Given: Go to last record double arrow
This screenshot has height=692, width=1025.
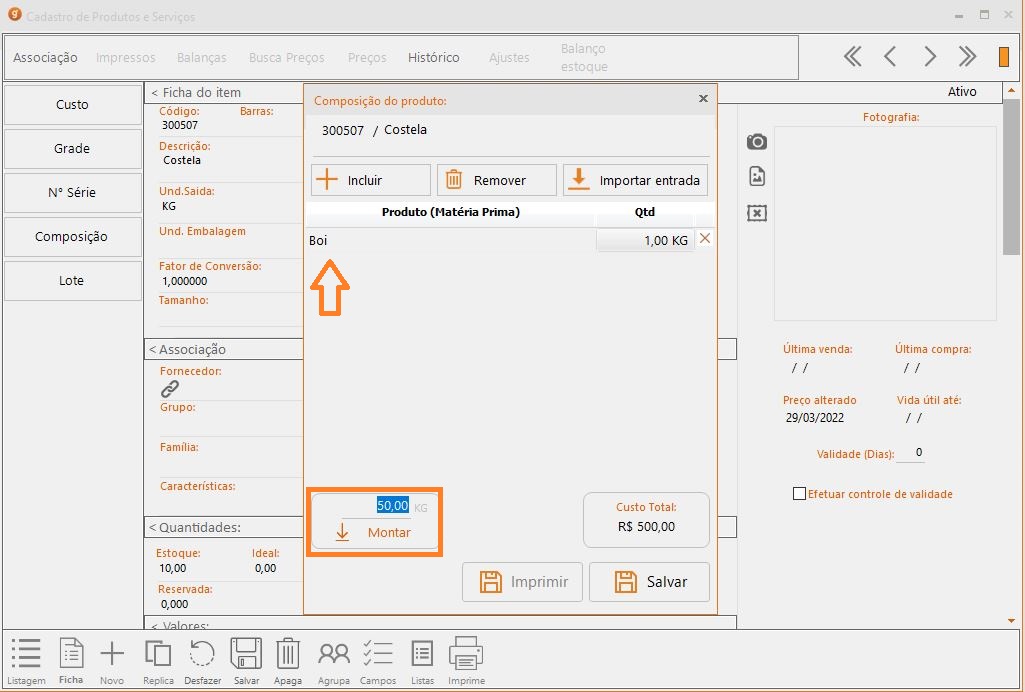Looking at the screenshot, I should coord(967,57).
